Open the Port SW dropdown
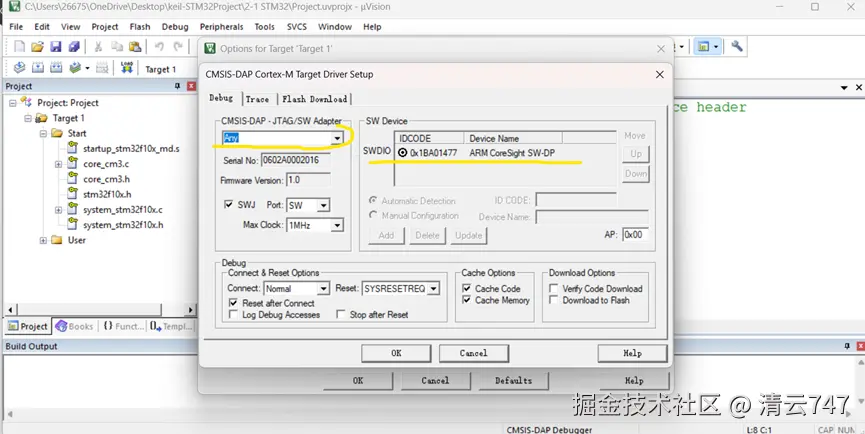This screenshot has height=434, width=865. (323, 205)
